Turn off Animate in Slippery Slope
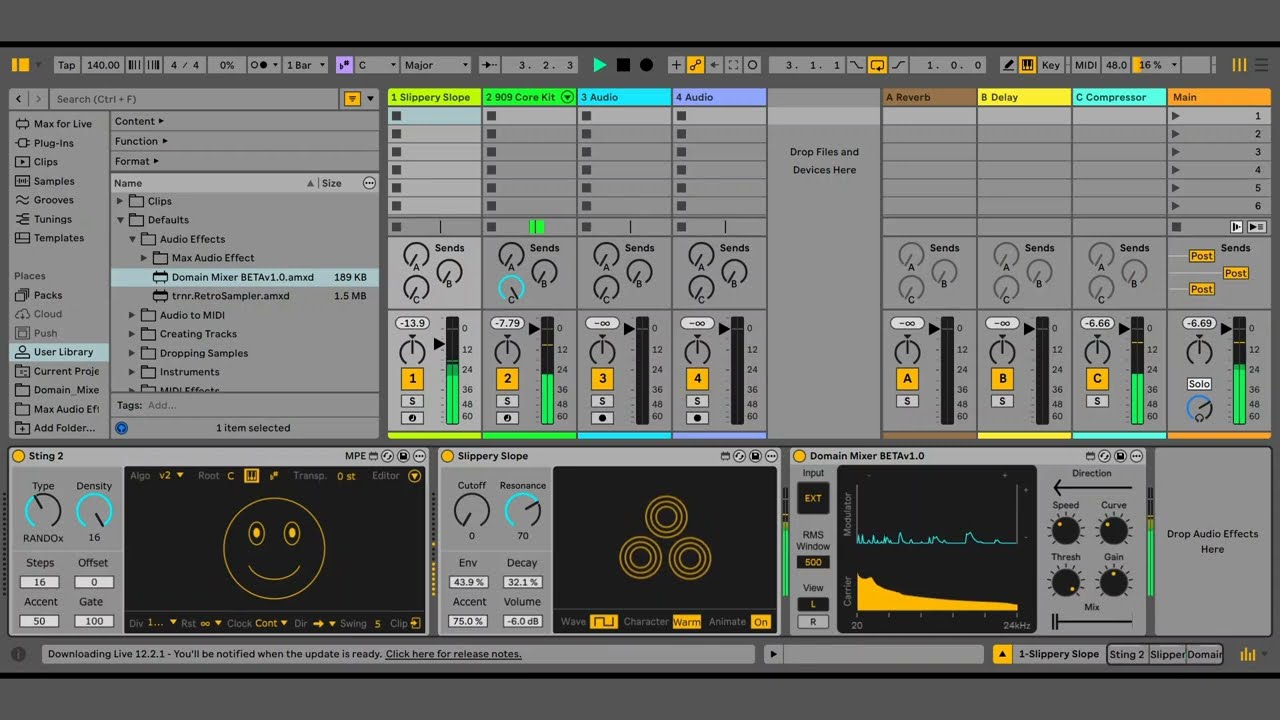 click(x=761, y=622)
